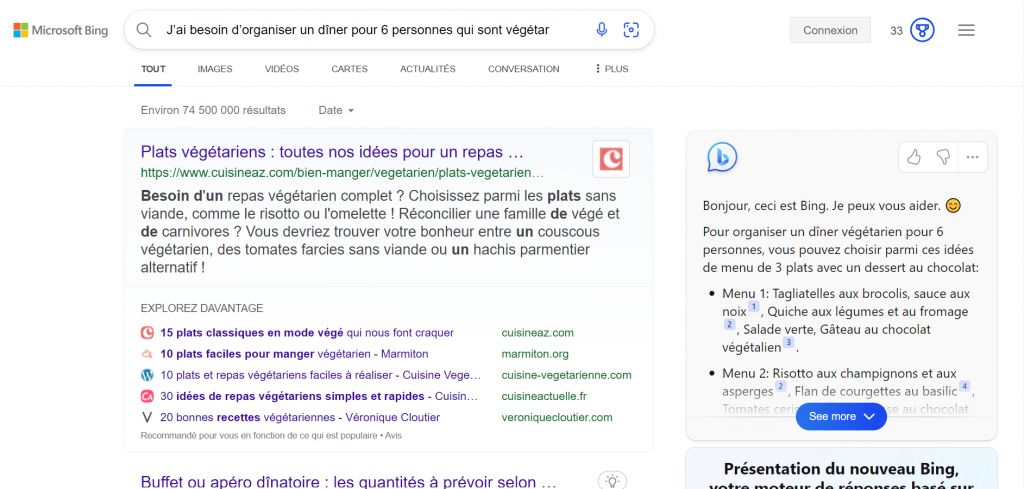Give thumbs up to Bing answer
This screenshot has width=1024, height=489.
[x=913, y=157]
